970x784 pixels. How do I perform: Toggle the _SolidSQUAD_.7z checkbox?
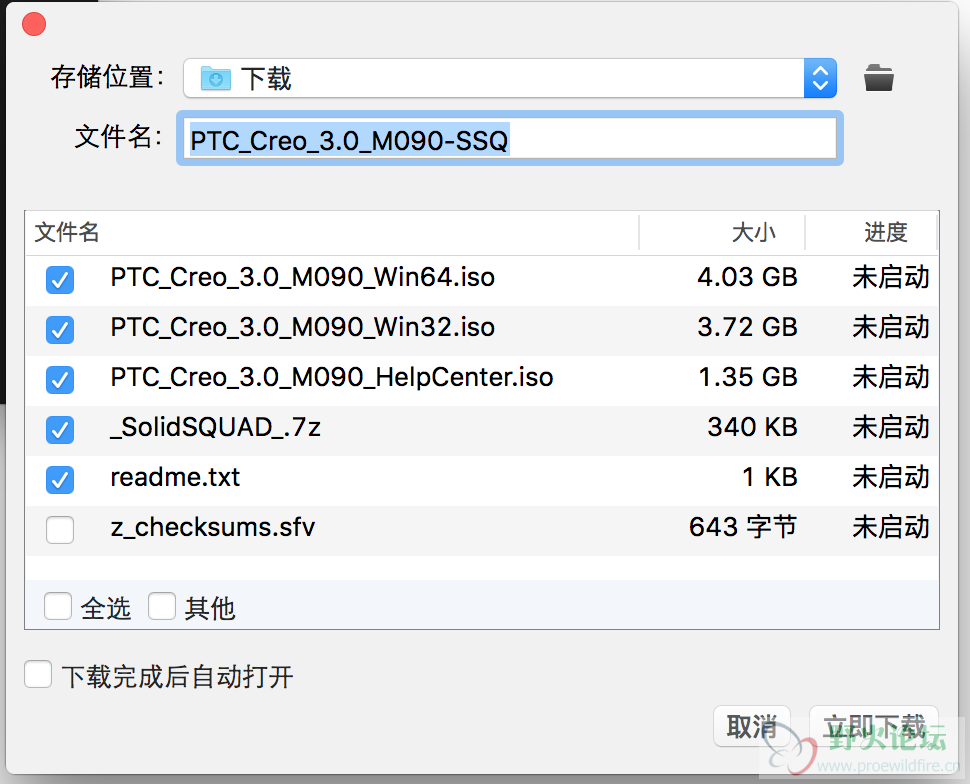[60, 429]
